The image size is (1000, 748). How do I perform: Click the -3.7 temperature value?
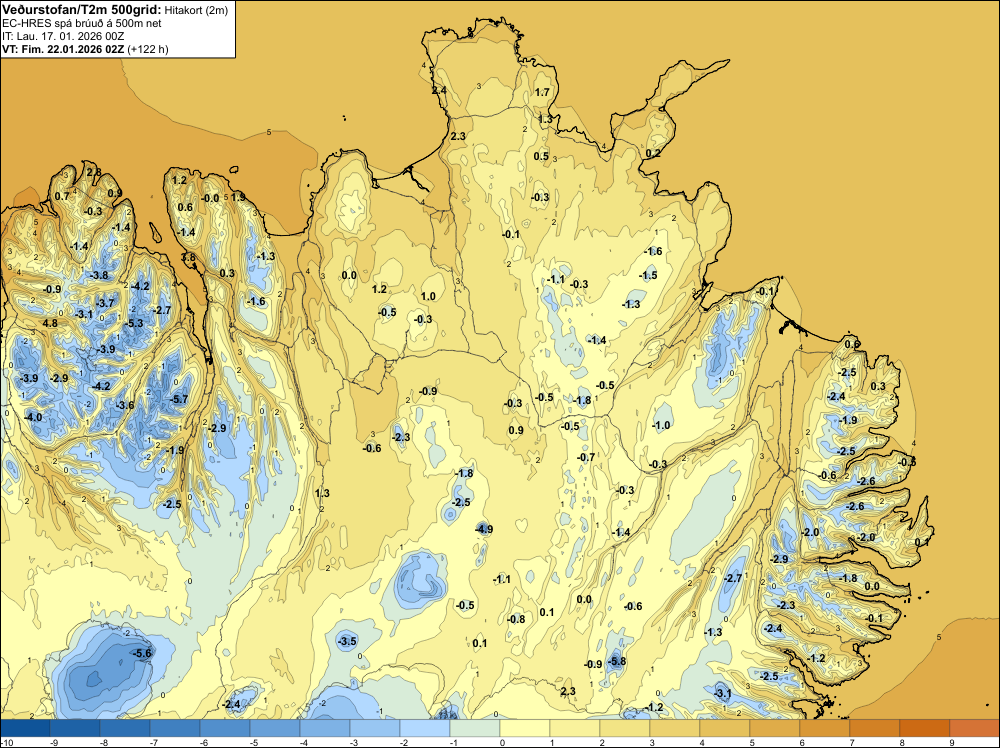tap(105, 303)
